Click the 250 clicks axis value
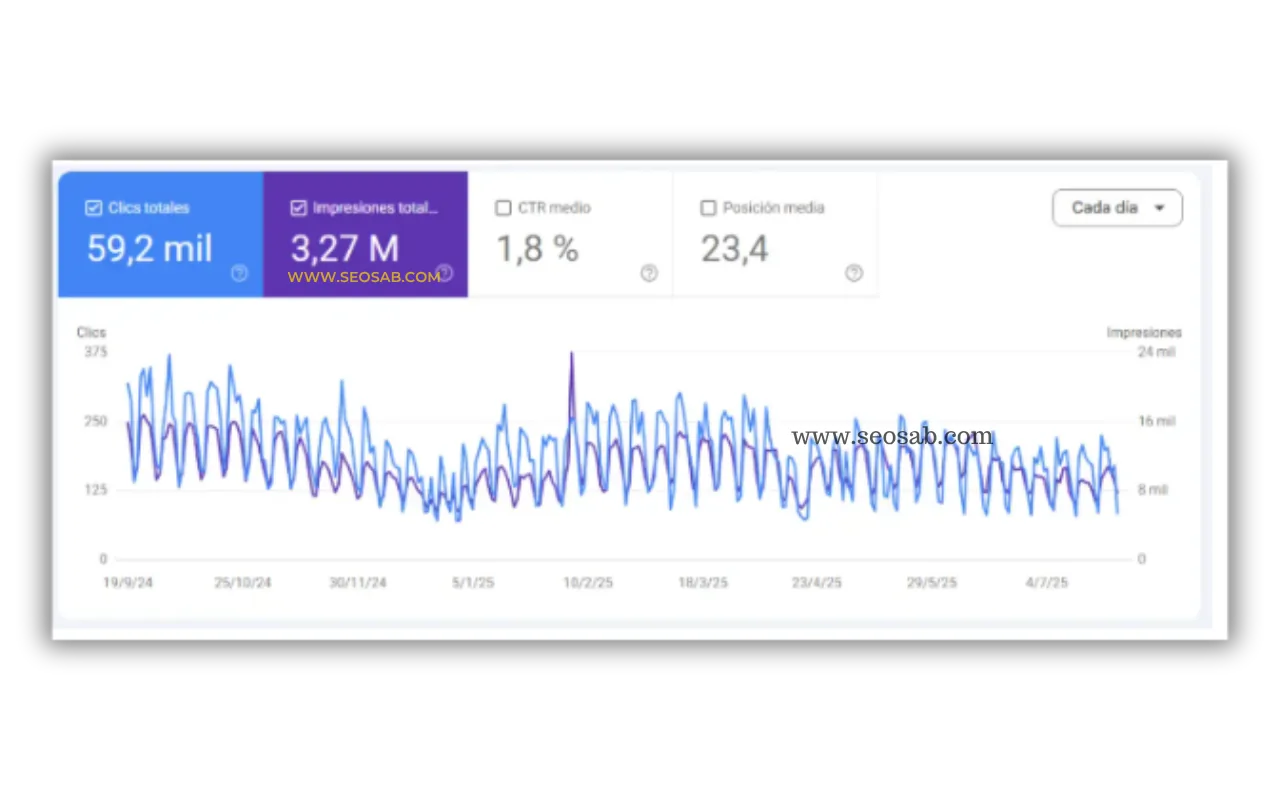Image resolution: width=1280 pixels, height=800 pixels. pyautogui.click(x=96, y=421)
